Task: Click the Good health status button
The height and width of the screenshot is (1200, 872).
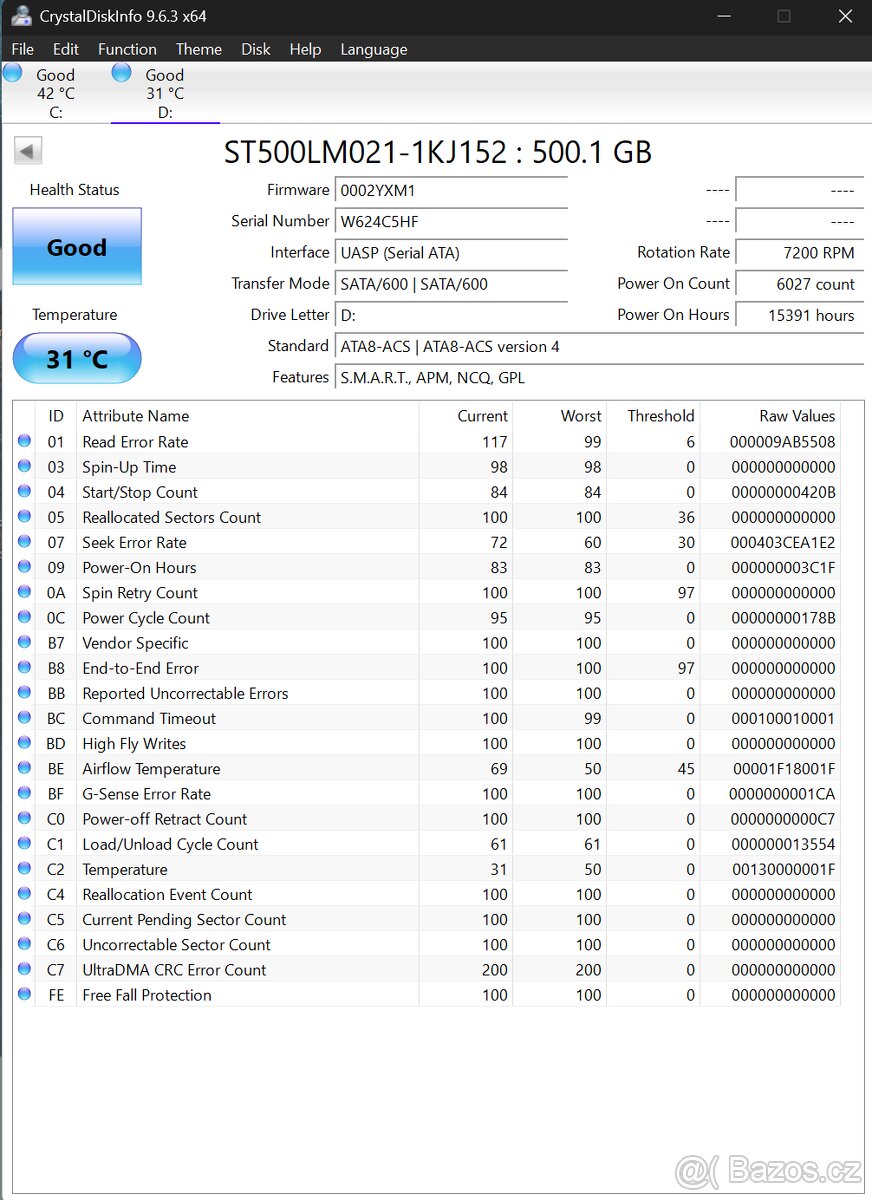Action: tap(77, 247)
